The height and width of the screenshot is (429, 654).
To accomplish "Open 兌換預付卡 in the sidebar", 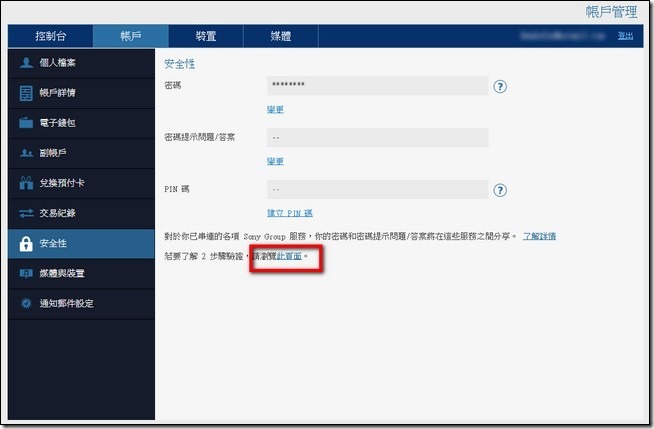I will [81, 183].
